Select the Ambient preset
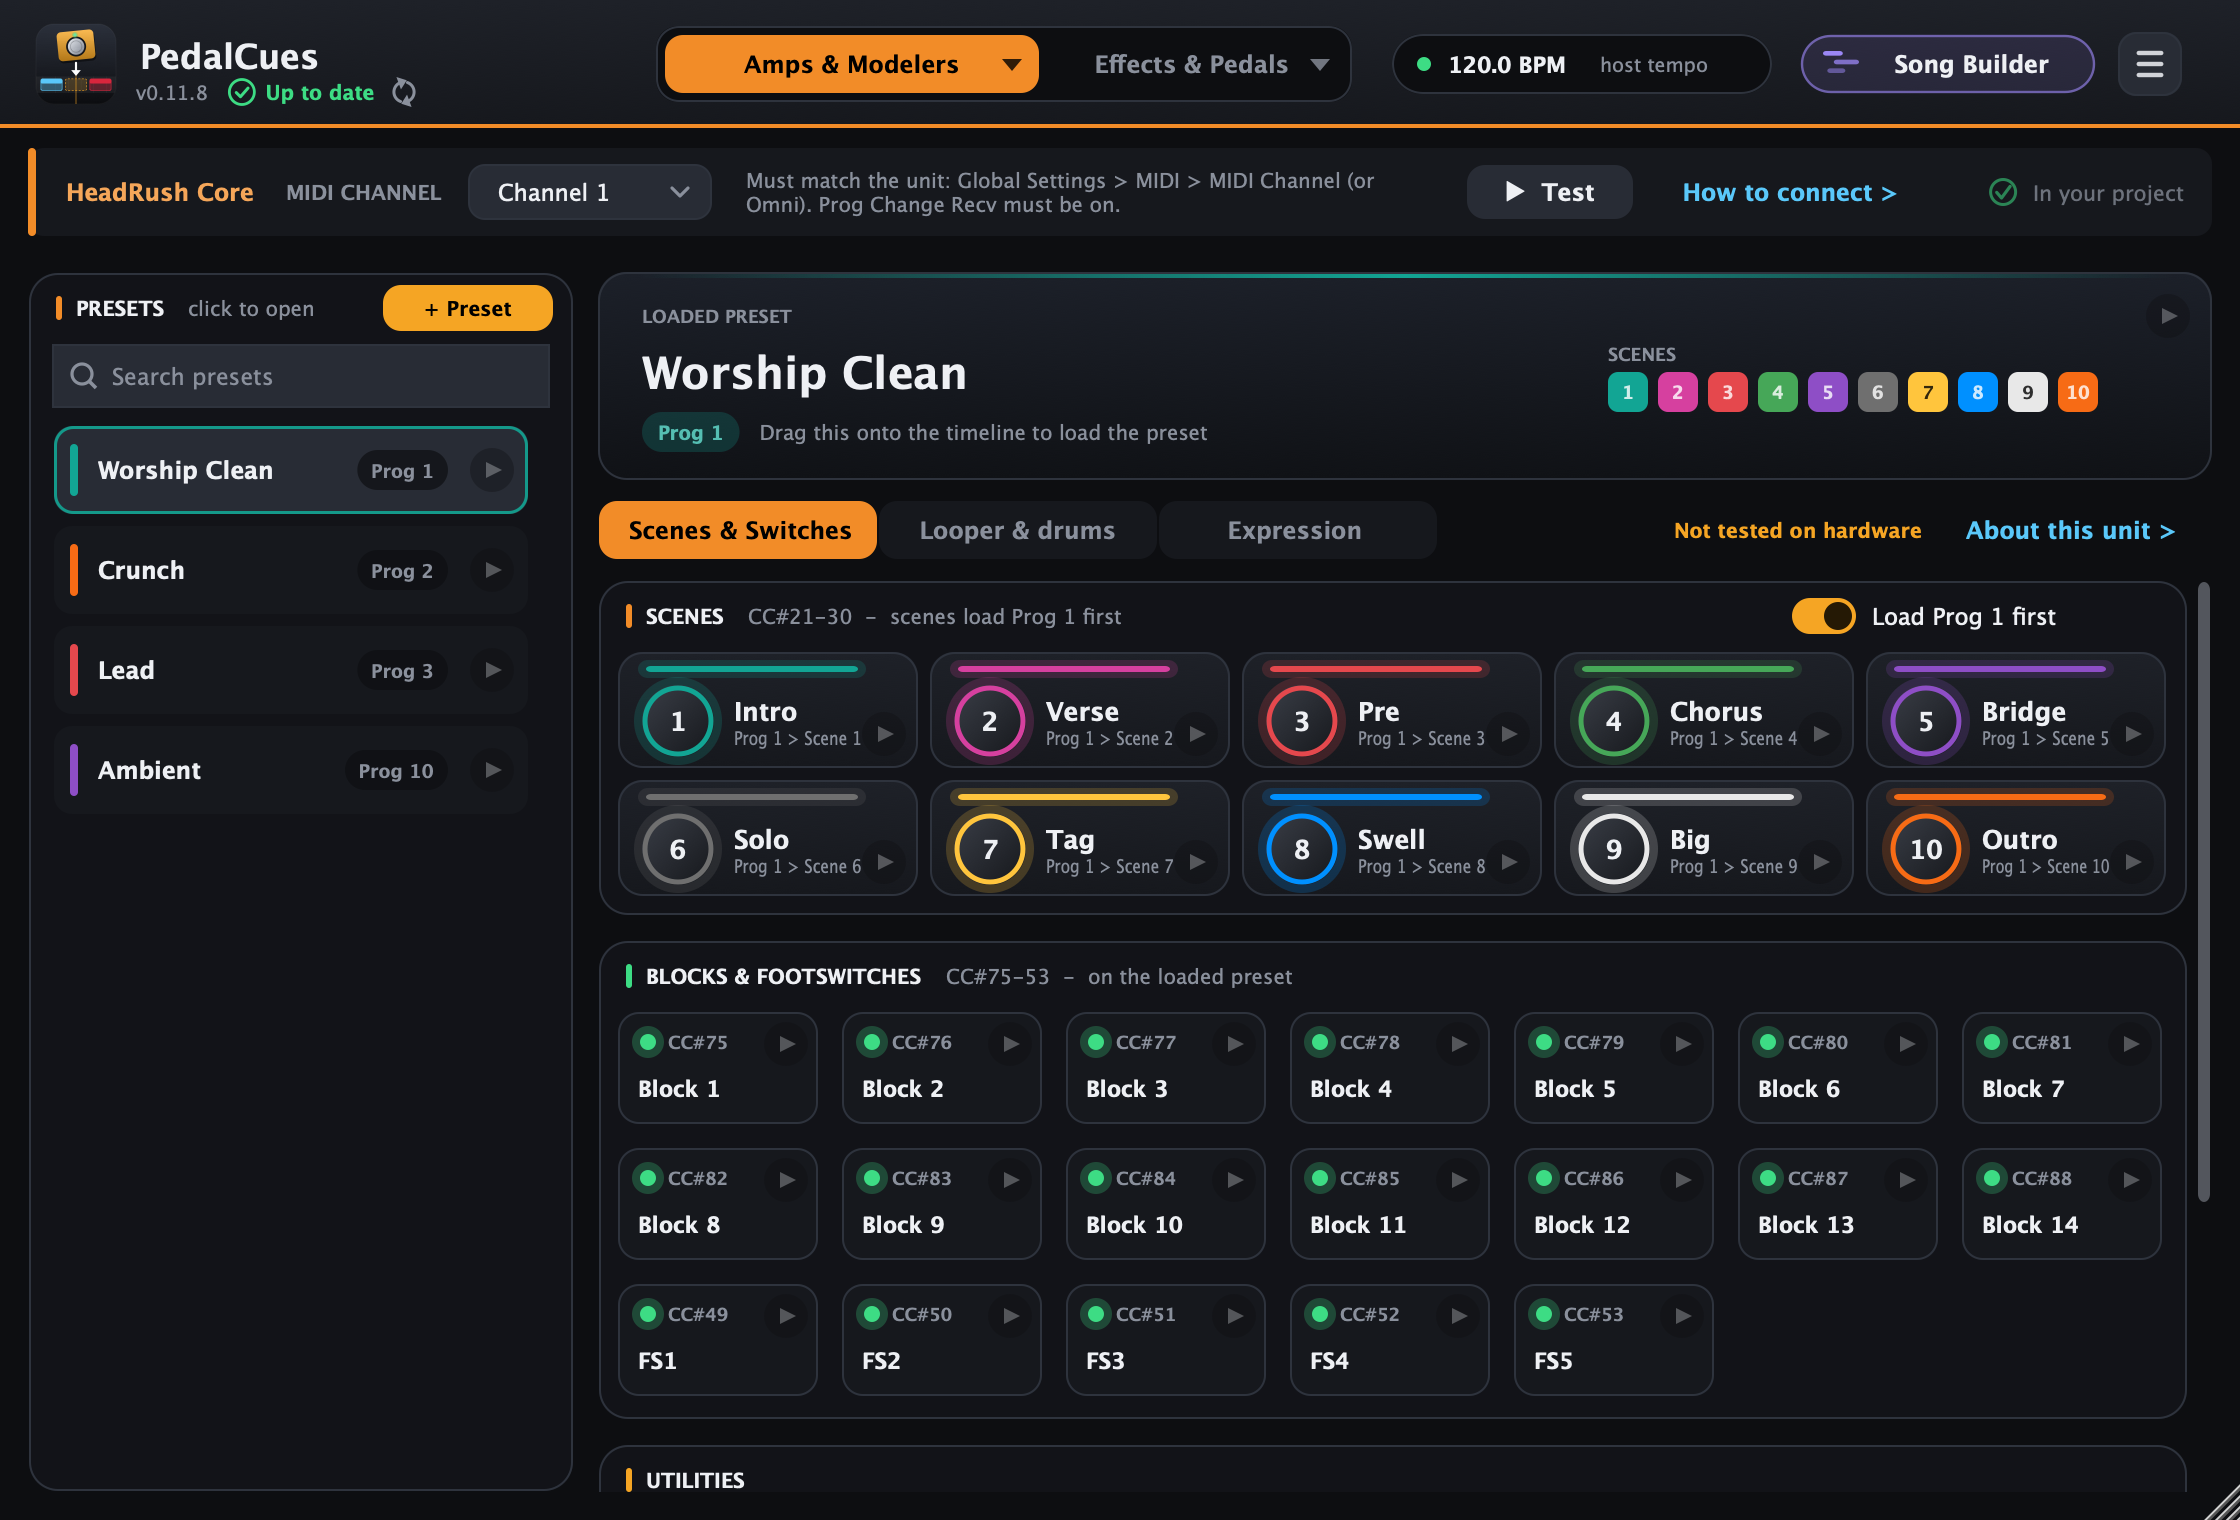This screenshot has height=1520, width=2240. [291, 770]
